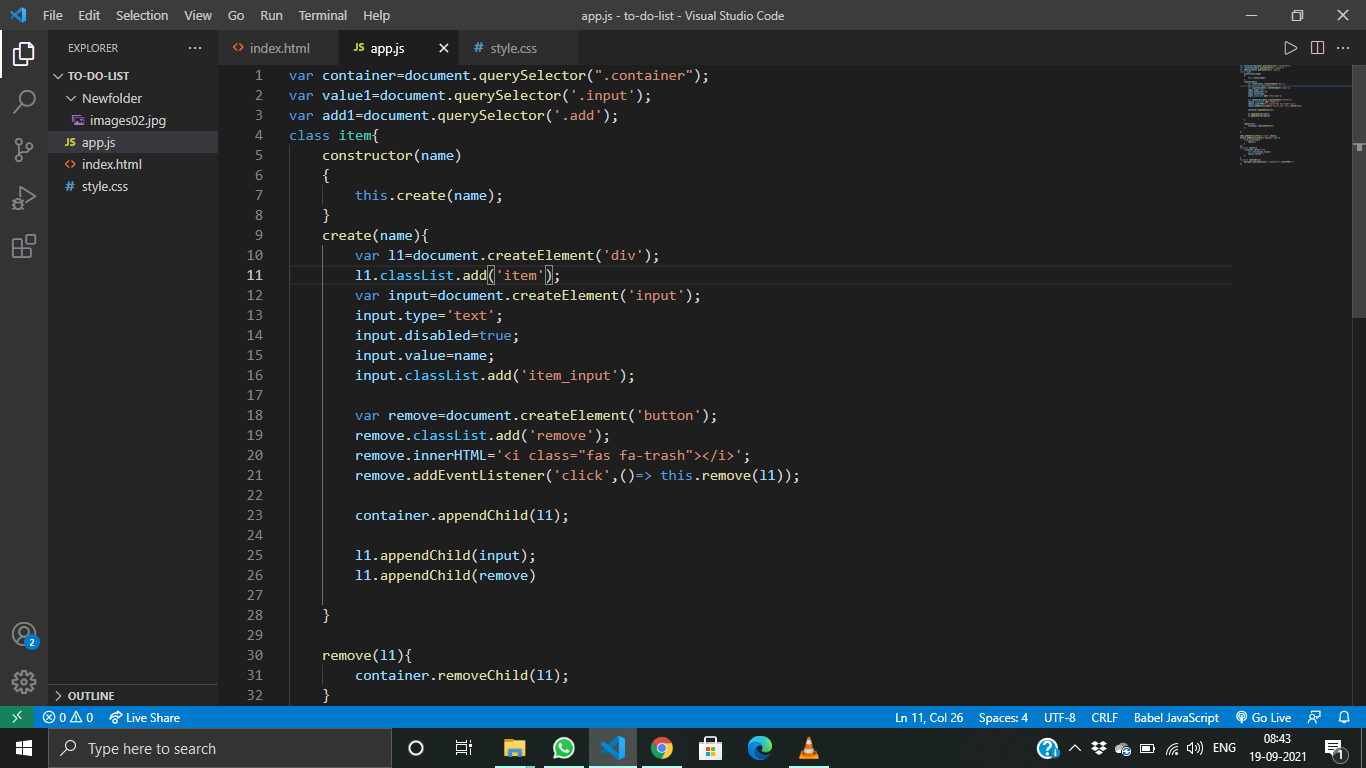Start Go Live server
The width and height of the screenshot is (1366, 768).
[1264, 717]
